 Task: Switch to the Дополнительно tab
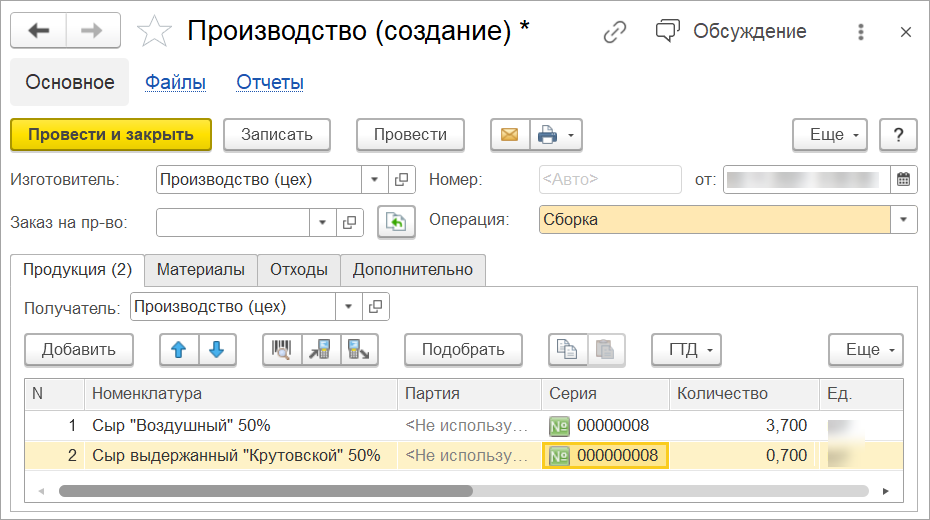[413, 270]
